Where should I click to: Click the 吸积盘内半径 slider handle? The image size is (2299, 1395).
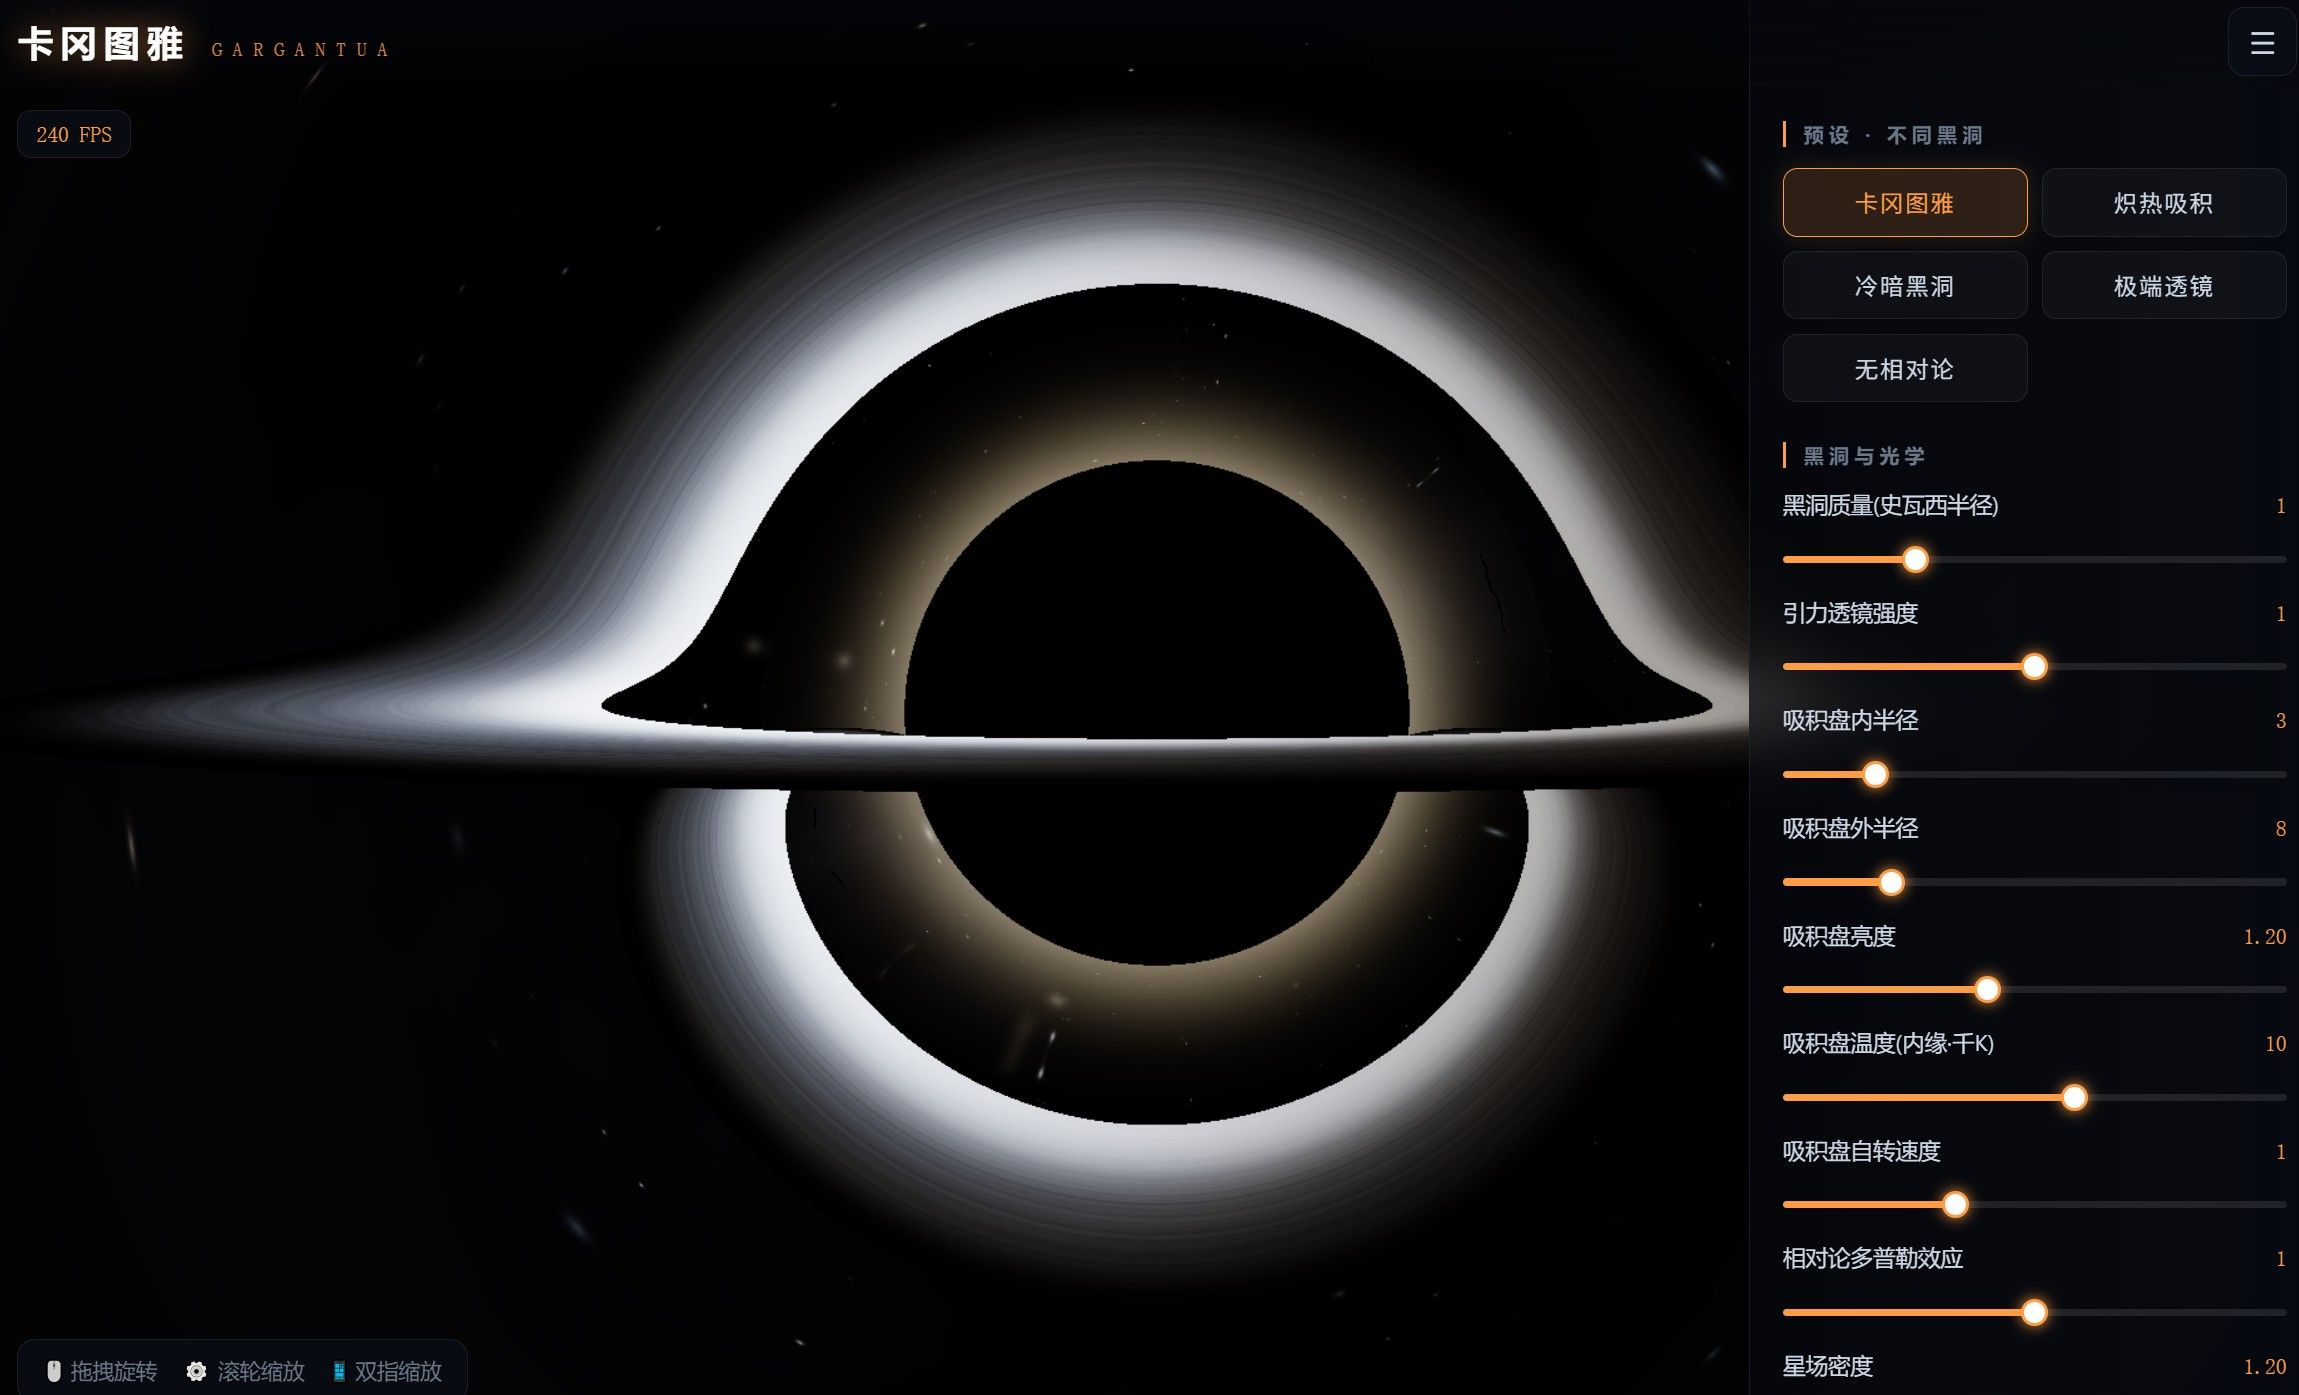[1876, 775]
